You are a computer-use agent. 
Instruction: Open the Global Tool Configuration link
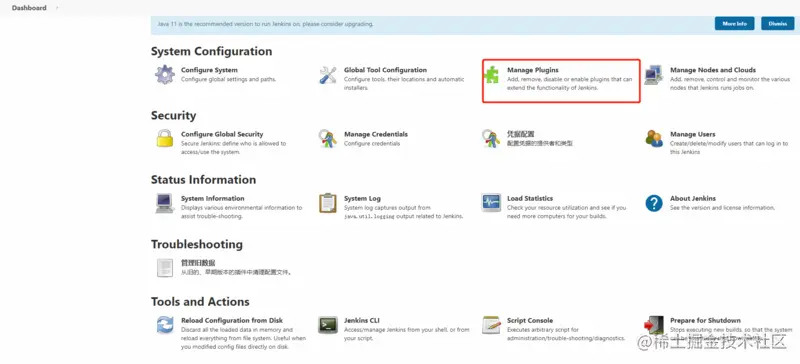tap(385, 70)
